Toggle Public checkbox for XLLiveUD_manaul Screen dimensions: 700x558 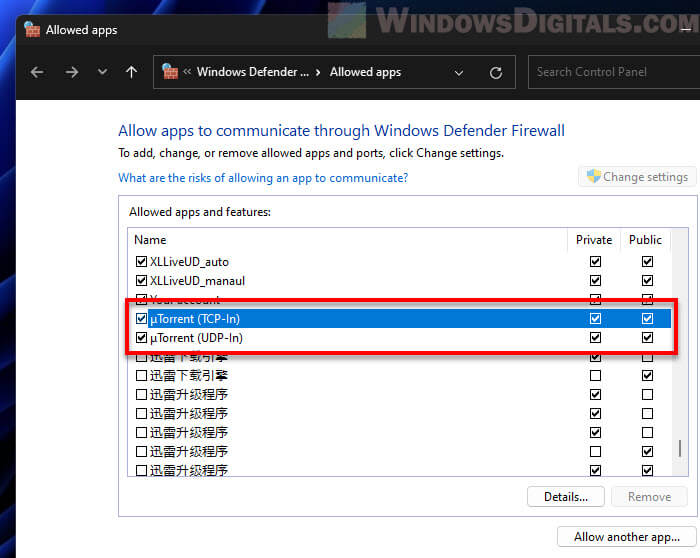pos(647,280)
